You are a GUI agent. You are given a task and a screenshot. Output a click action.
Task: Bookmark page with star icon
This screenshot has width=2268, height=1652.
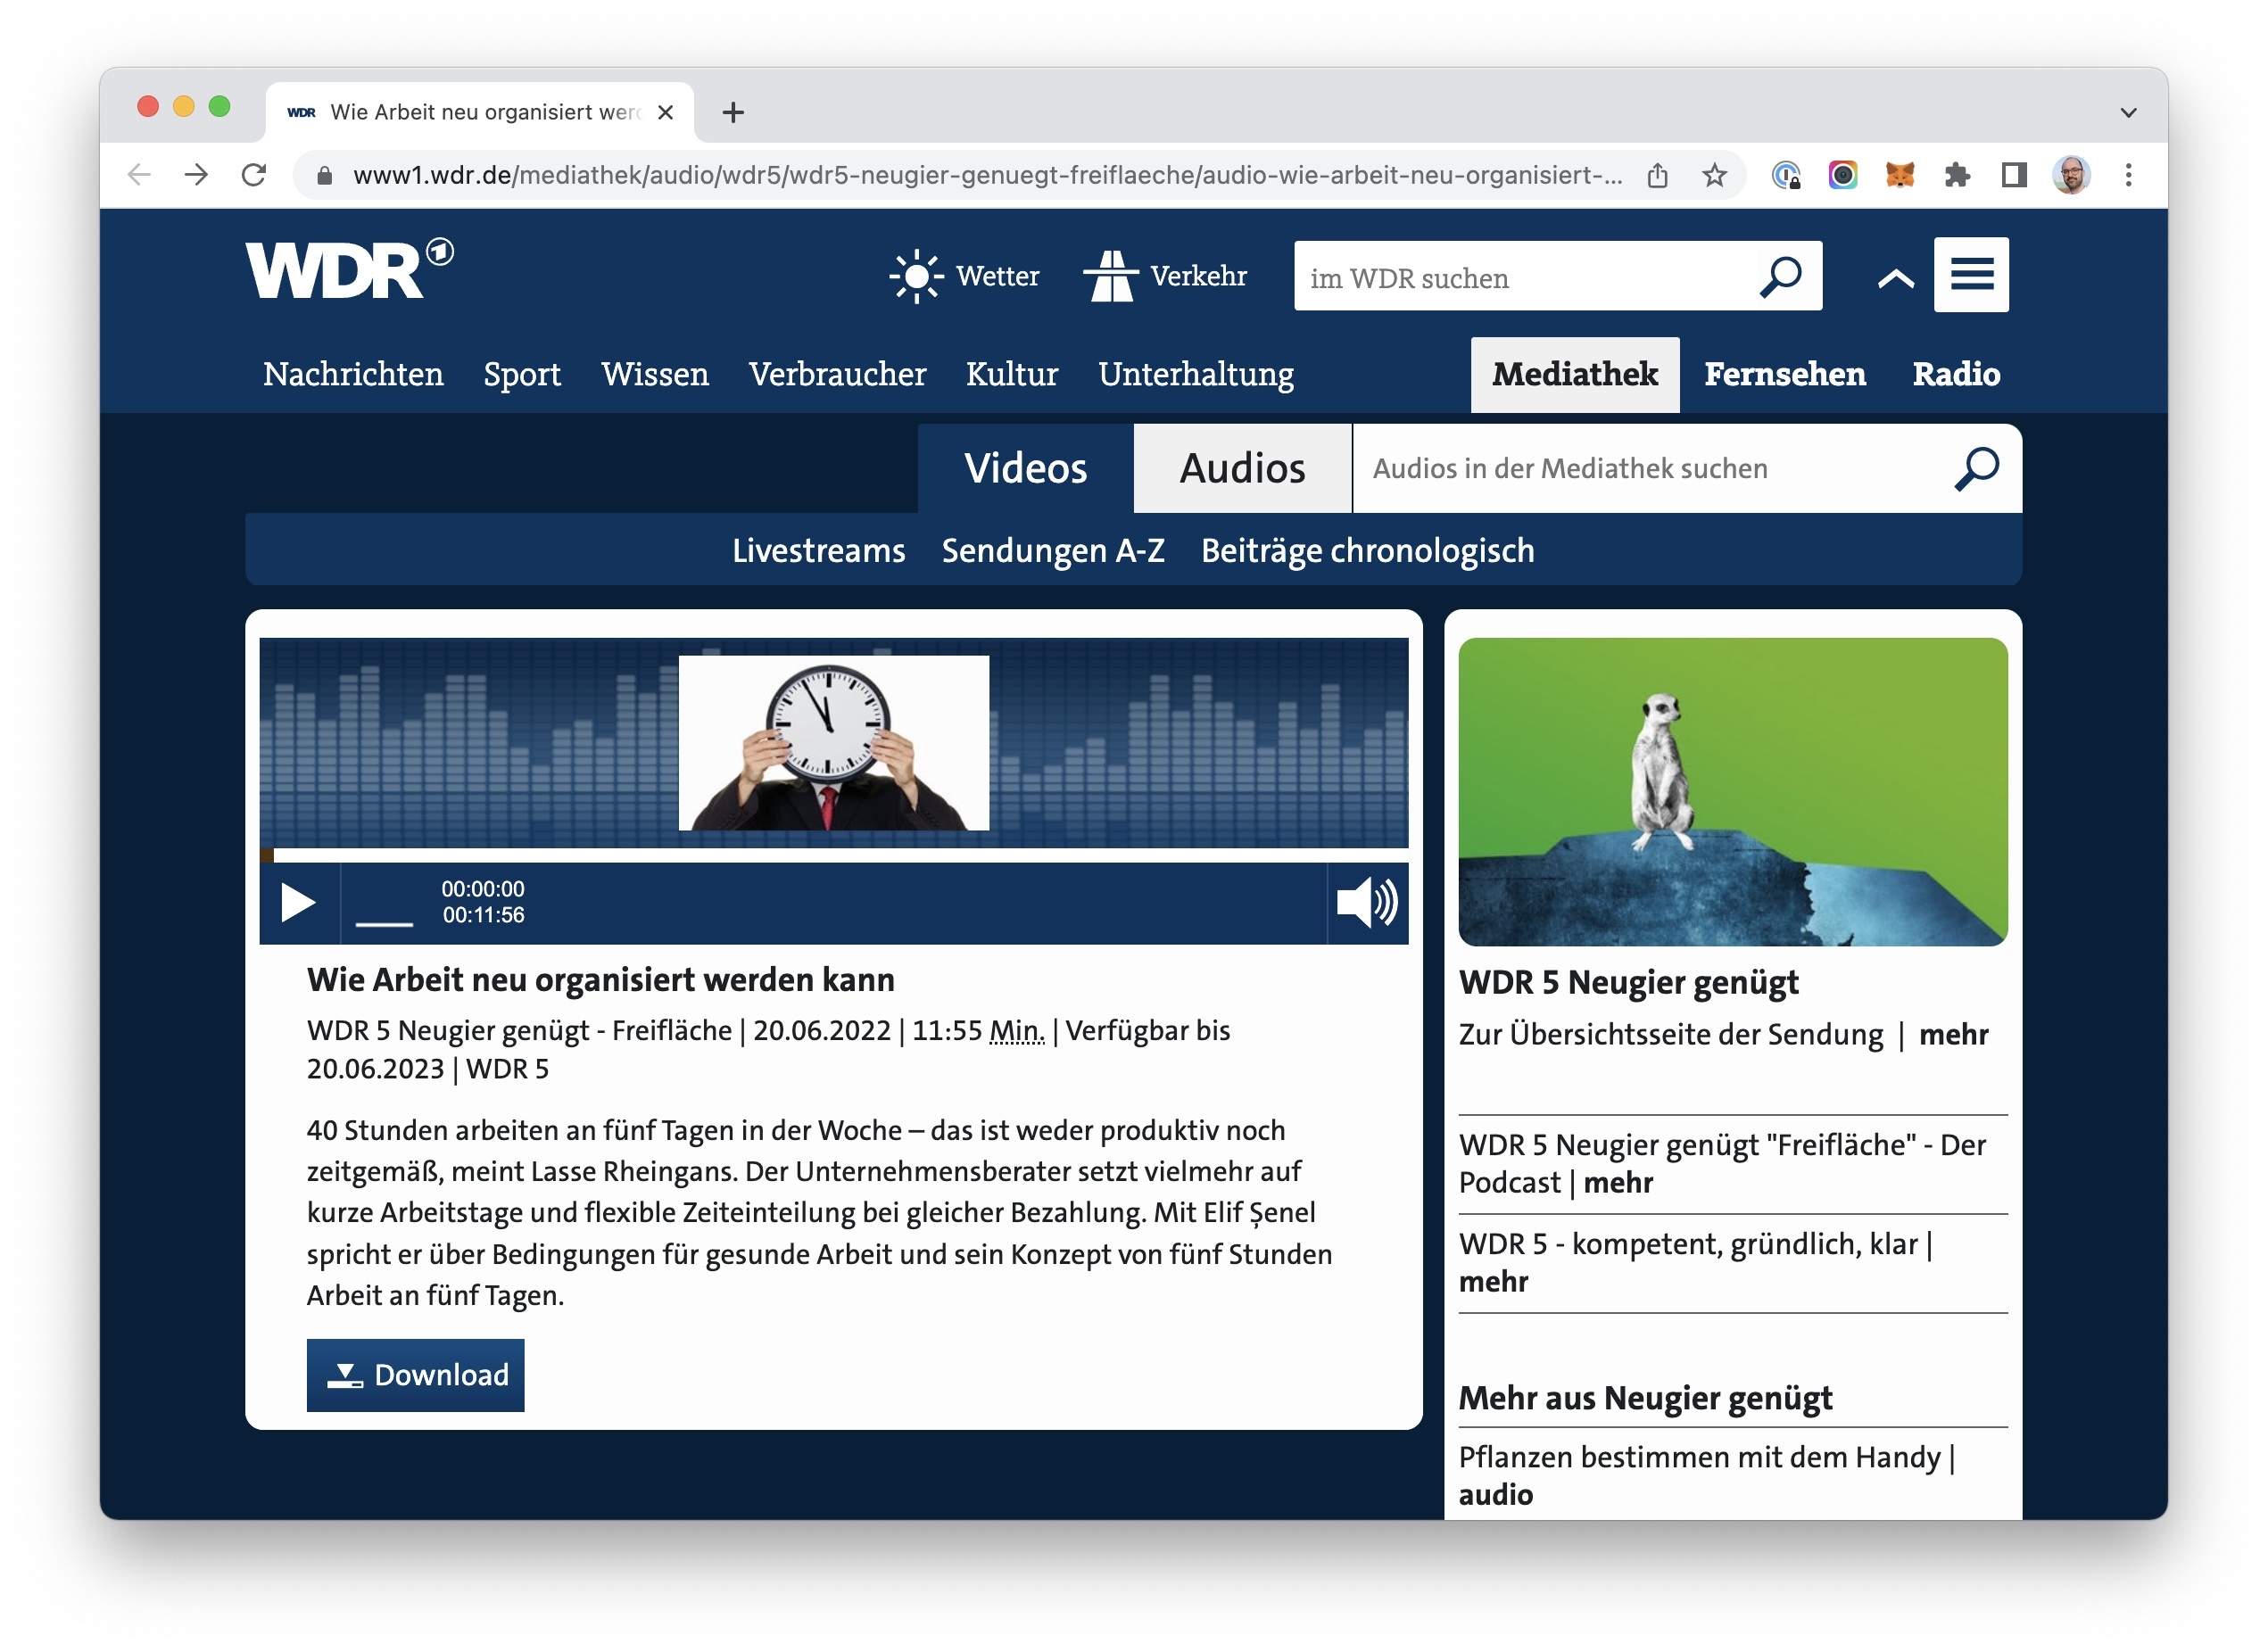tap(1714, 176)
